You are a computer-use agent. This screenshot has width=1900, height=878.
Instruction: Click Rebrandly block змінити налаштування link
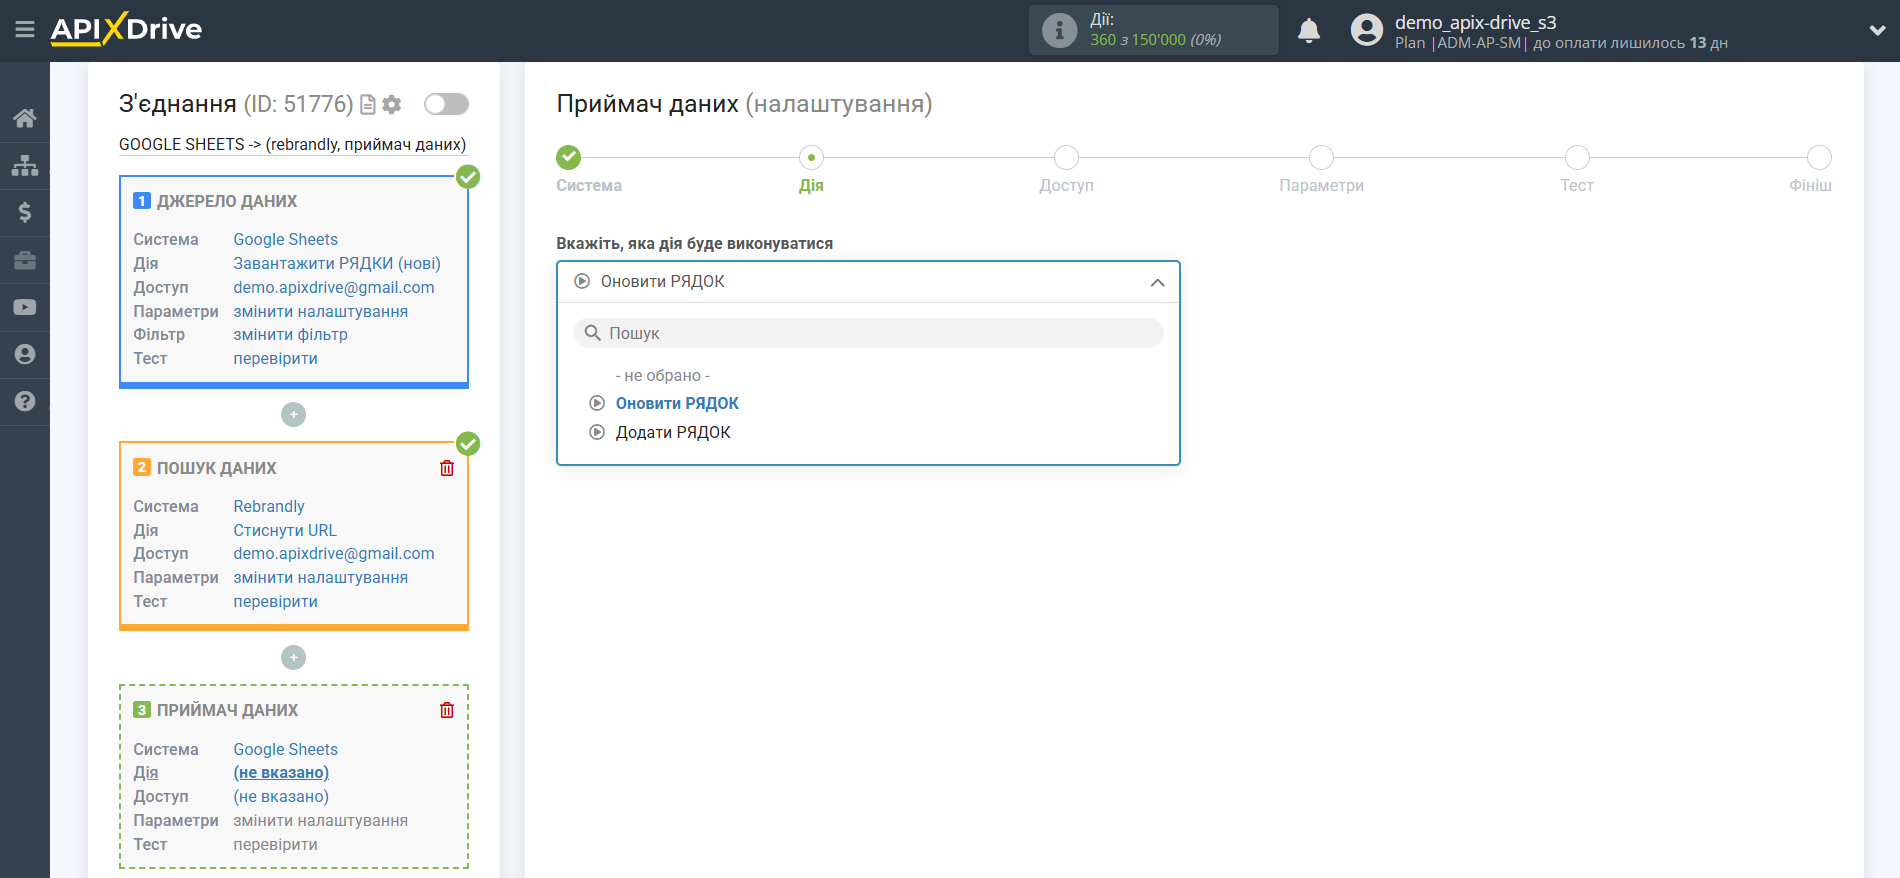tap(321, 578)
